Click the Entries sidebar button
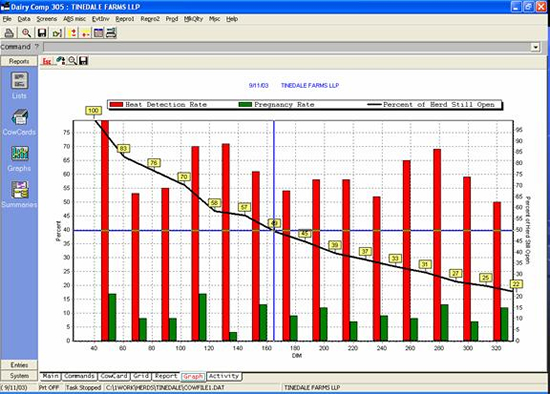The image size is (550, 394). coord(19,365)
